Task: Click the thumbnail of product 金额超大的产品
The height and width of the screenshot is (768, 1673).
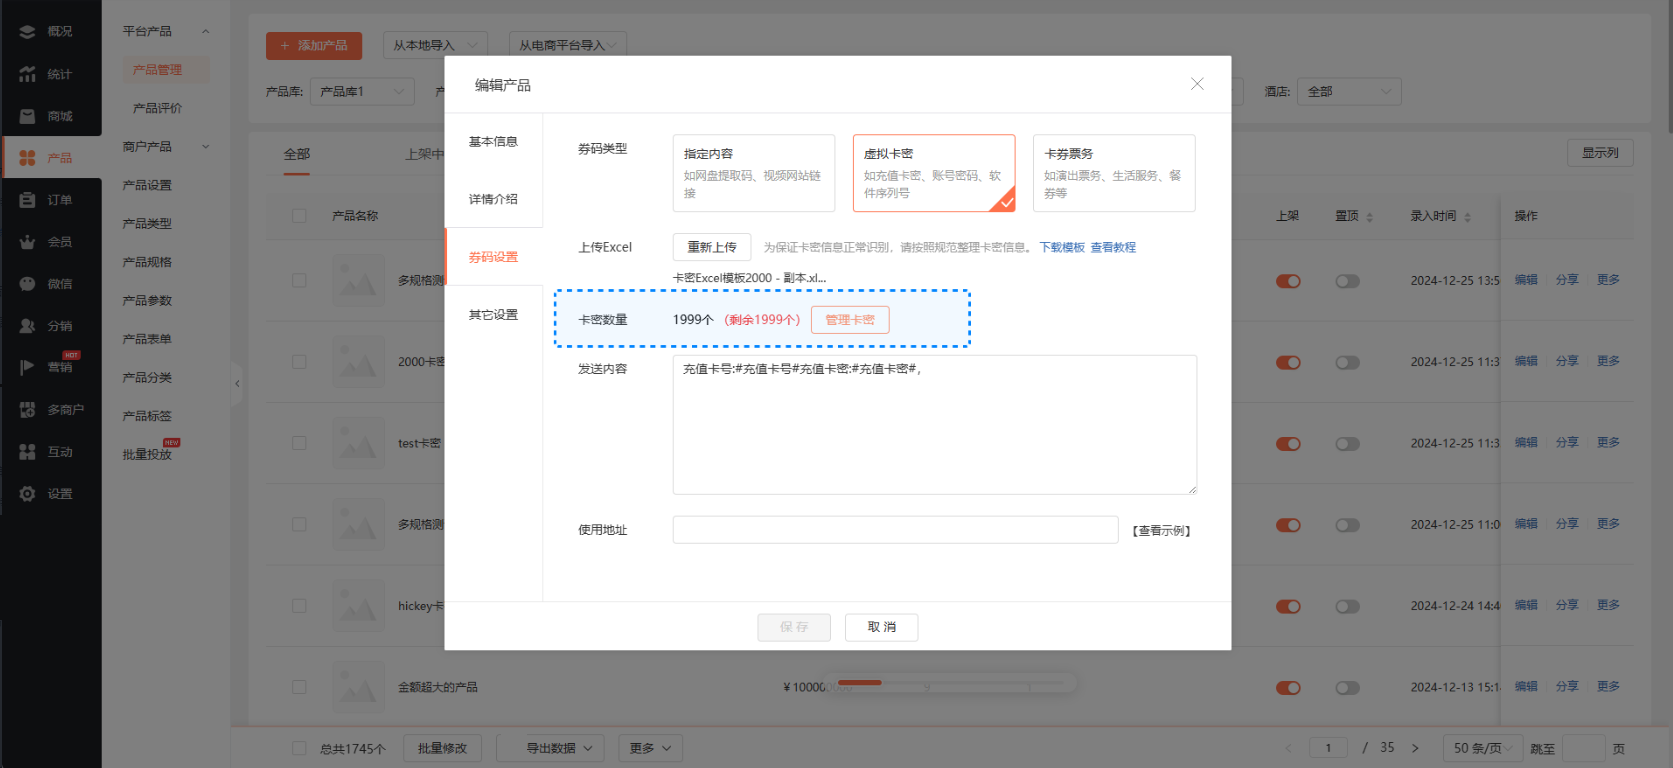Action: [x=358, y=687]
